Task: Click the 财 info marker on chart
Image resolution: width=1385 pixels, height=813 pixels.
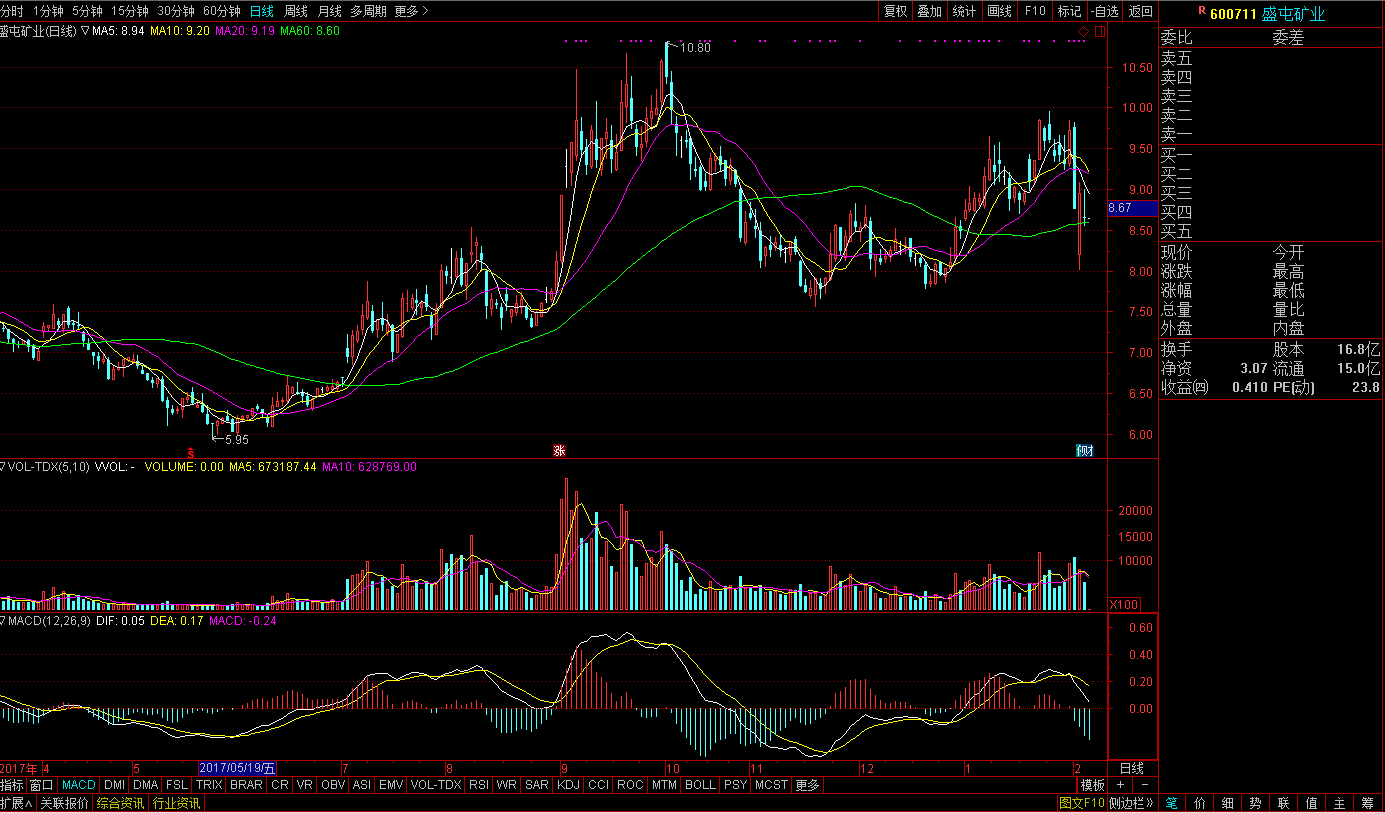Action: (1084, 451)
